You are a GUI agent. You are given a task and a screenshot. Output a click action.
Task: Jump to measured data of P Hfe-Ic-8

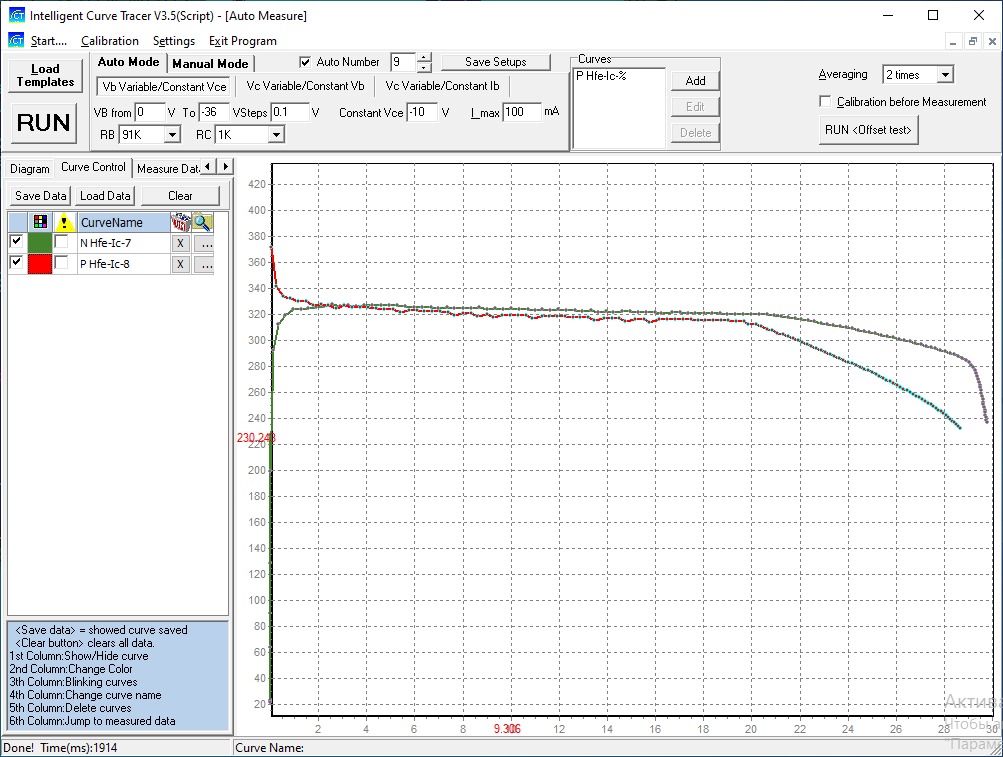[x=203, y=264]
